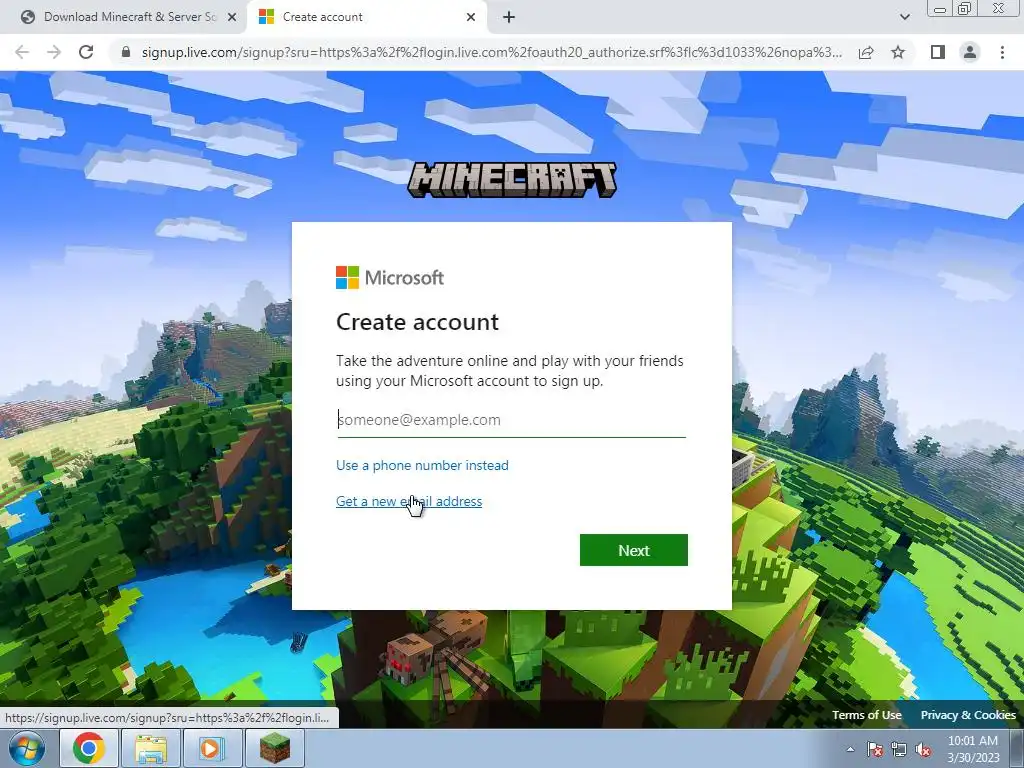Click the Microsoft logo in the sign-up card
This screenshot has height=768, width=1024.
(390, 278)
